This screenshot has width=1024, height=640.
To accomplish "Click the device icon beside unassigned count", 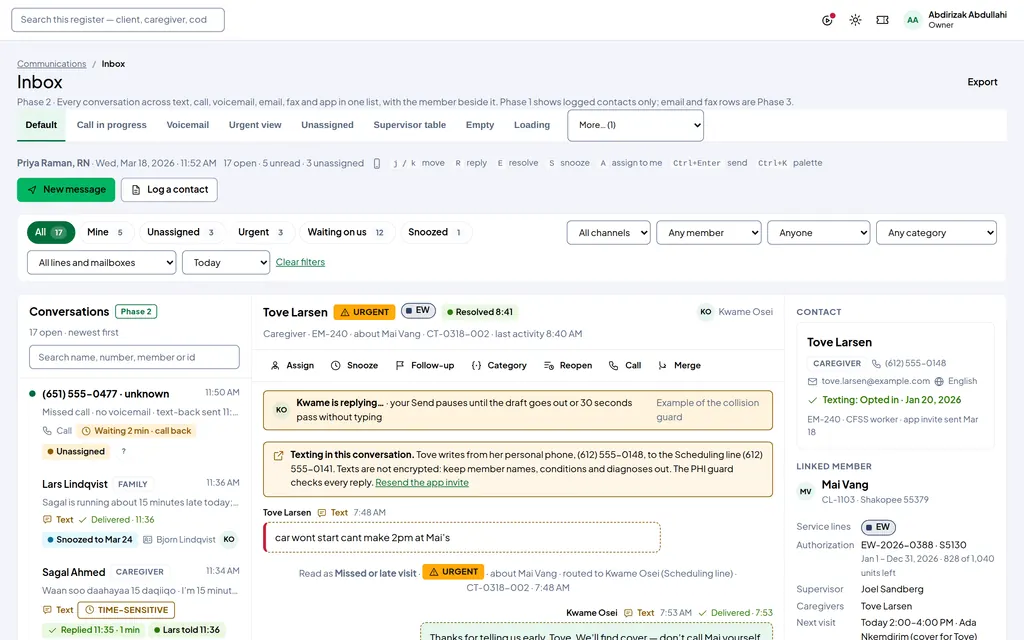I will (x=377, y=163).
